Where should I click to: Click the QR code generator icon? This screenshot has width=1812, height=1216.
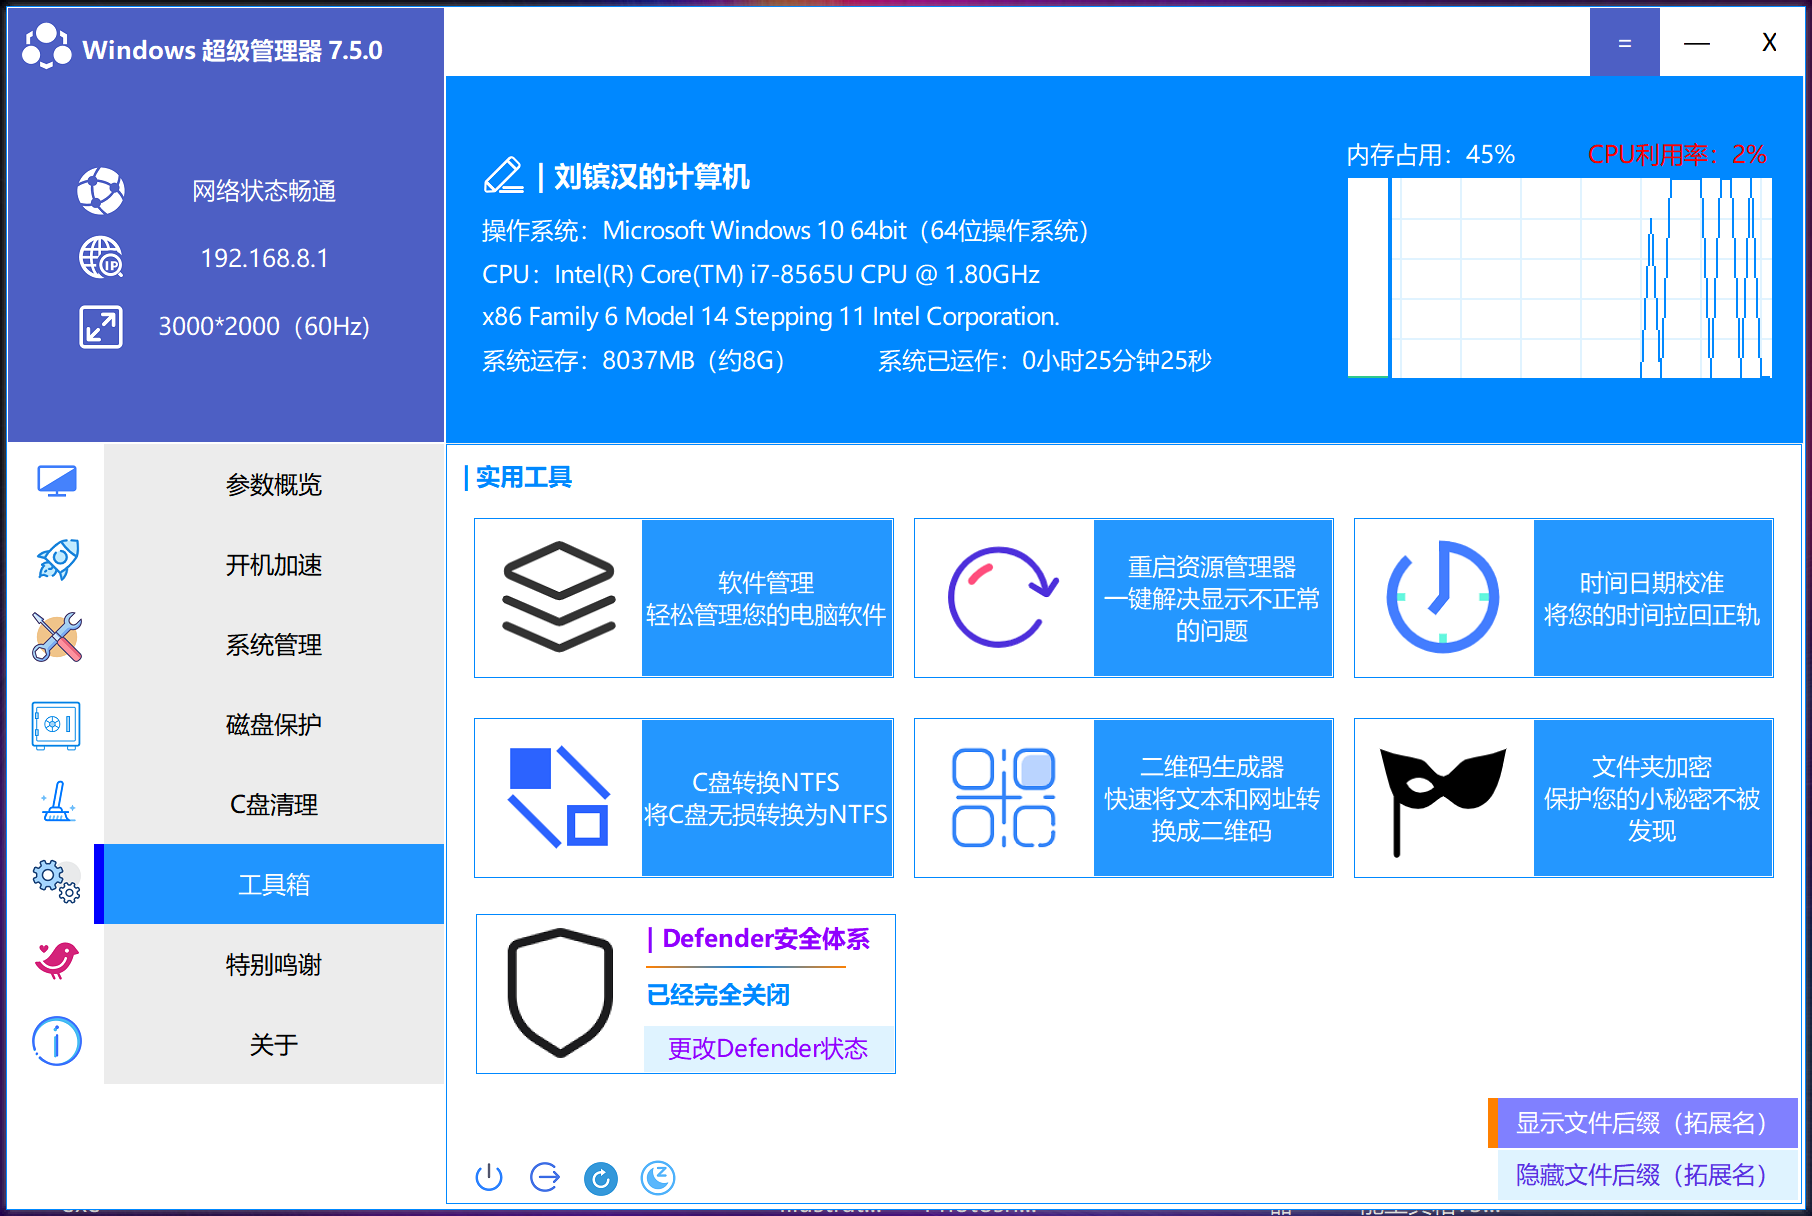[1003, 797]
